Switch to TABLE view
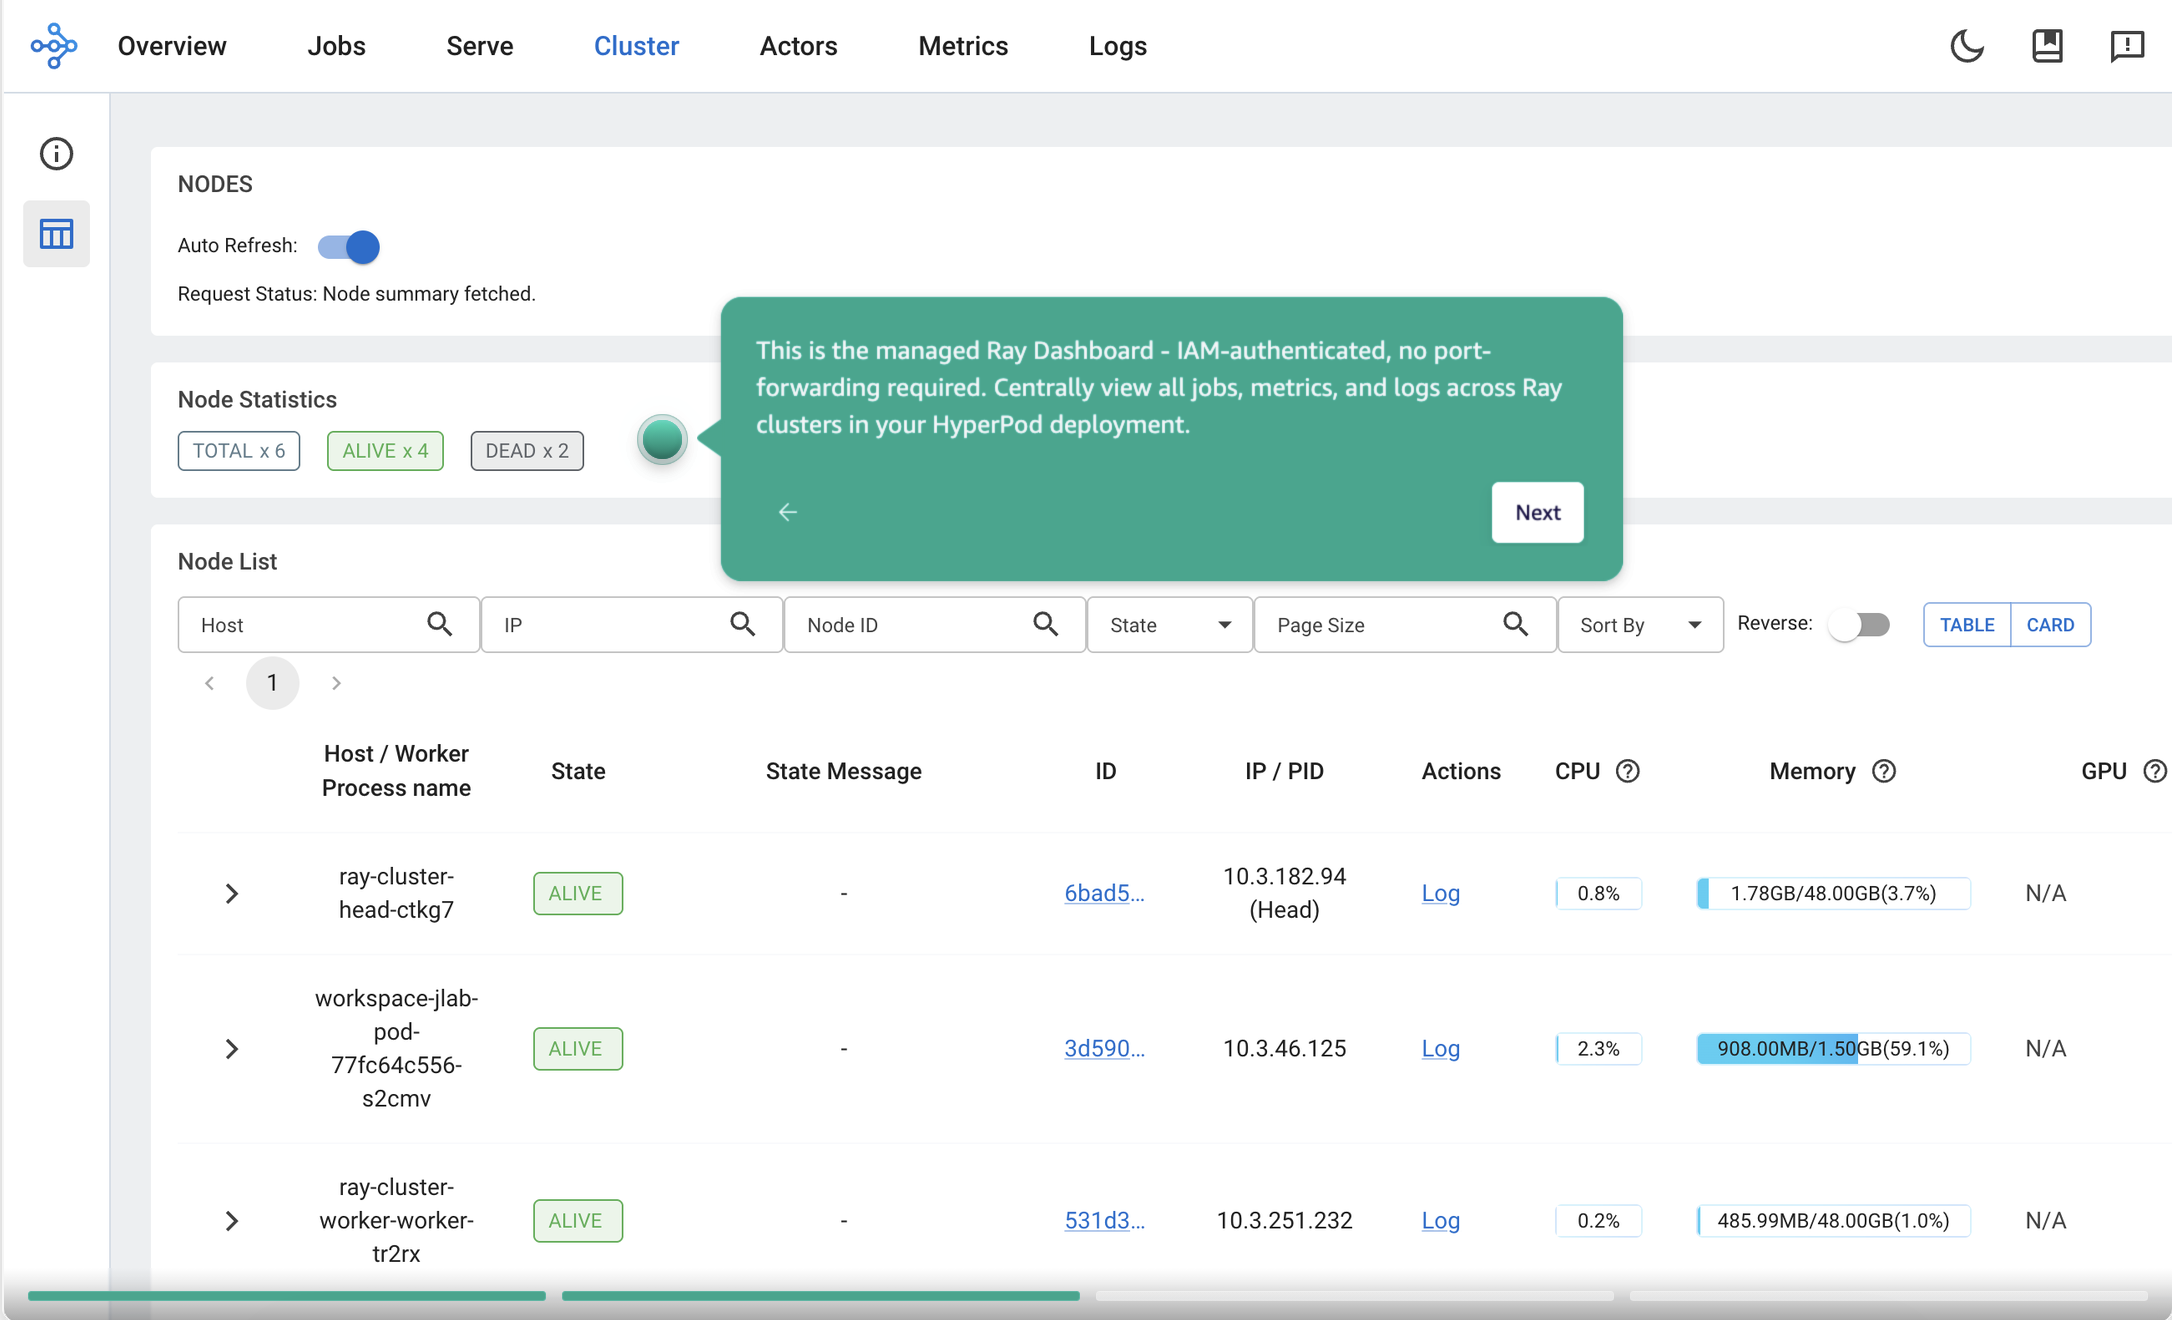 pos(1967,625)
